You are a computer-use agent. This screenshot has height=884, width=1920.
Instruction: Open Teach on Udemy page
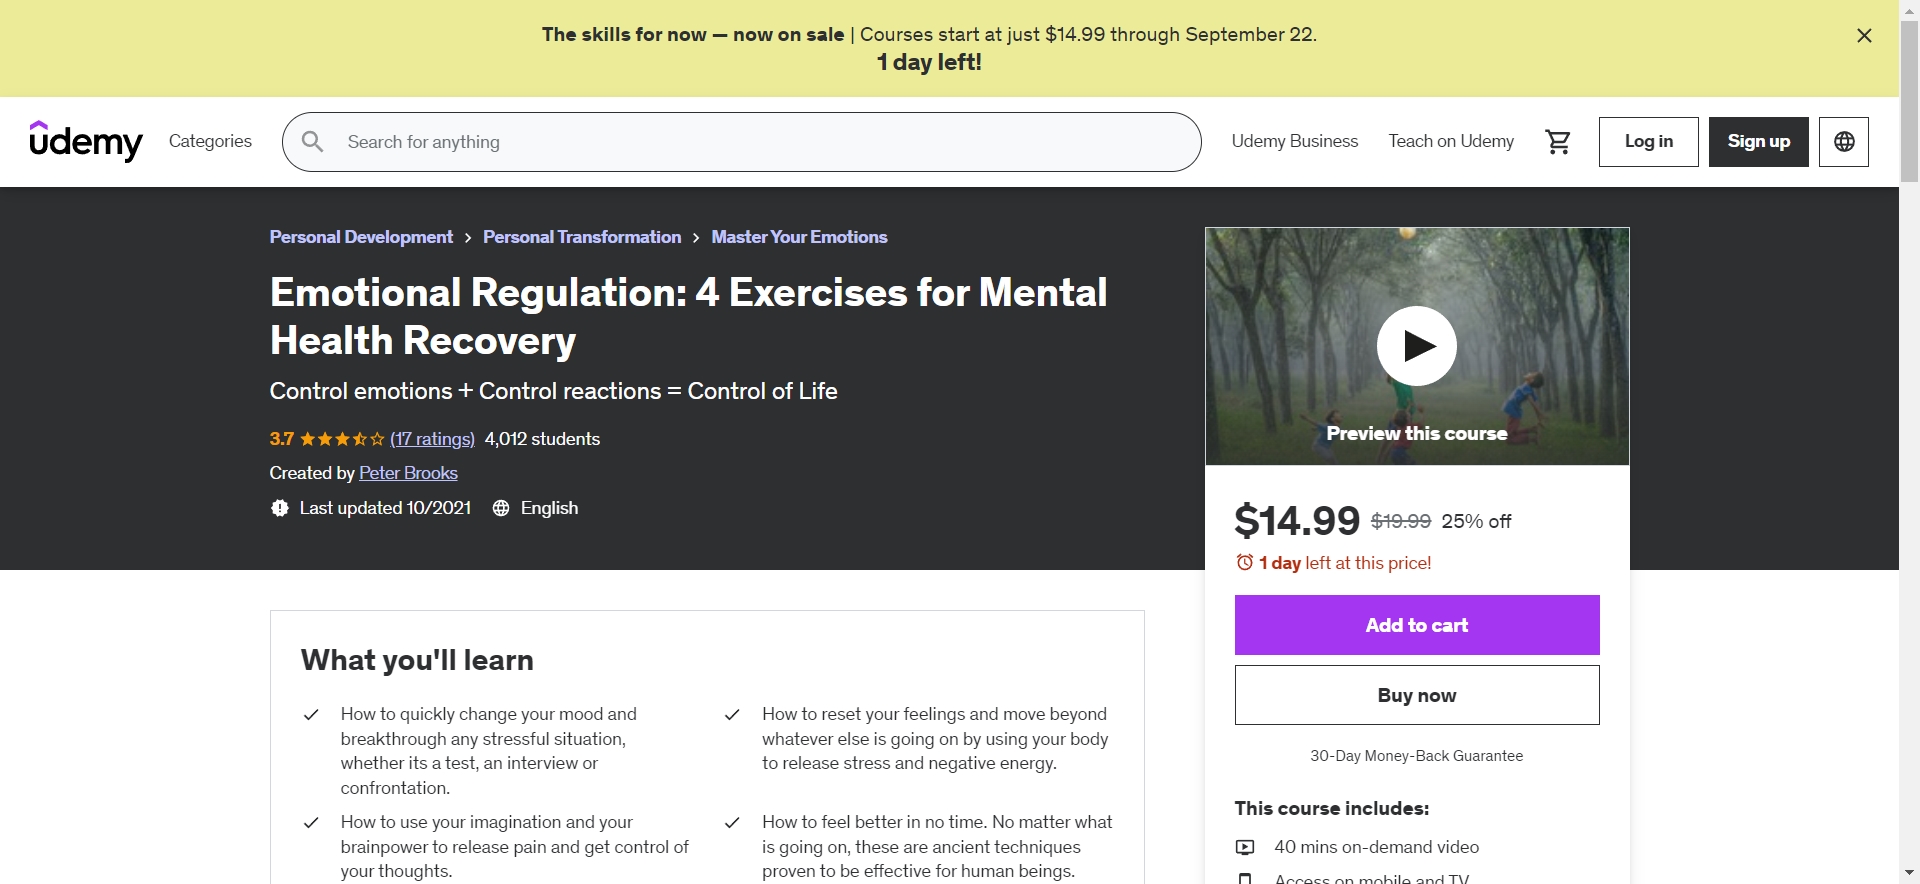pos(1450,141)
